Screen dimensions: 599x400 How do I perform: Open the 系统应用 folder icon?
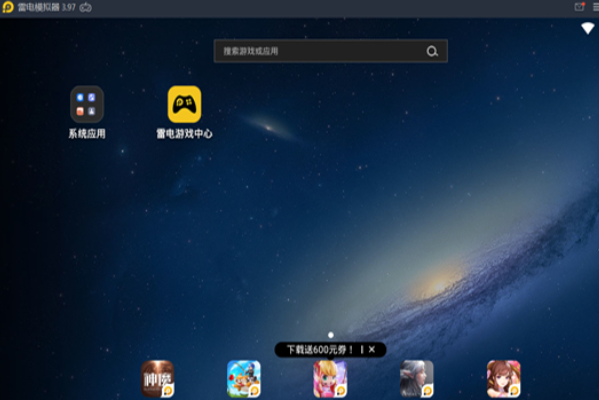[87, 104]
